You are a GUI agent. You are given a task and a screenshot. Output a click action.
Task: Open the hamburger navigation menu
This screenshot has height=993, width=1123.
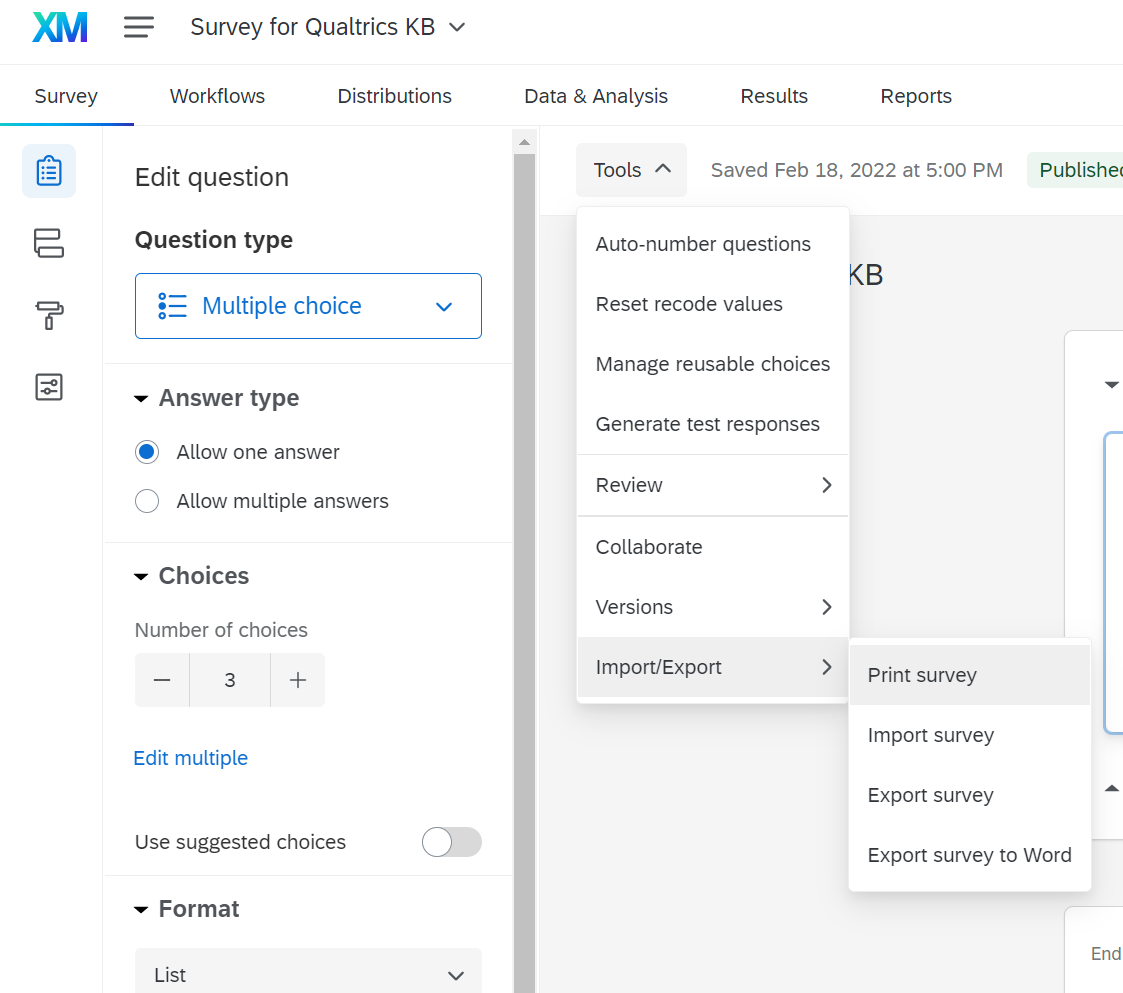pyautogui.click(x=138, y=27)
